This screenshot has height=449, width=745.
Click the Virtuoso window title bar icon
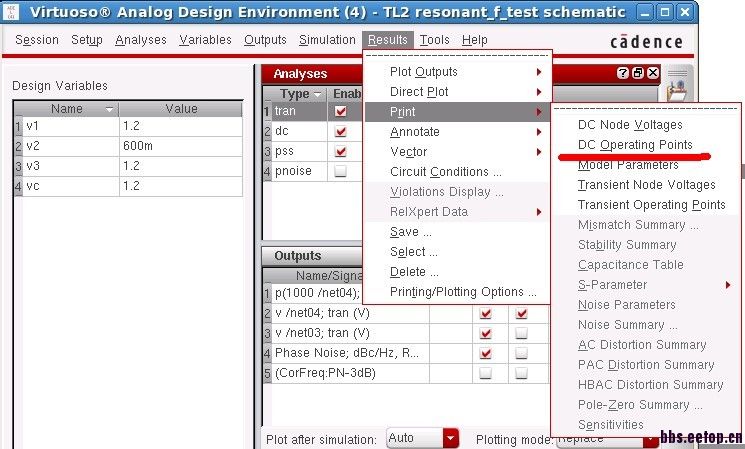click(x=11, y=11)
